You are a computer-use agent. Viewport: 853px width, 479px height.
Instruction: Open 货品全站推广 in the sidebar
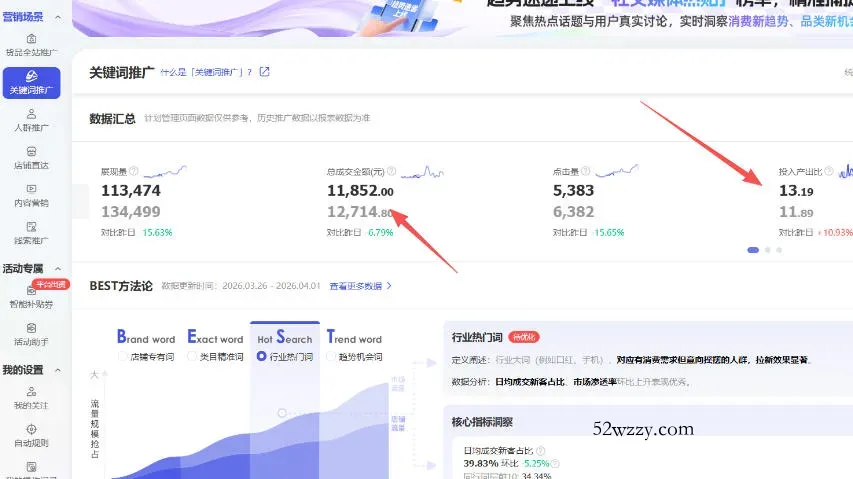pos(31,46)
